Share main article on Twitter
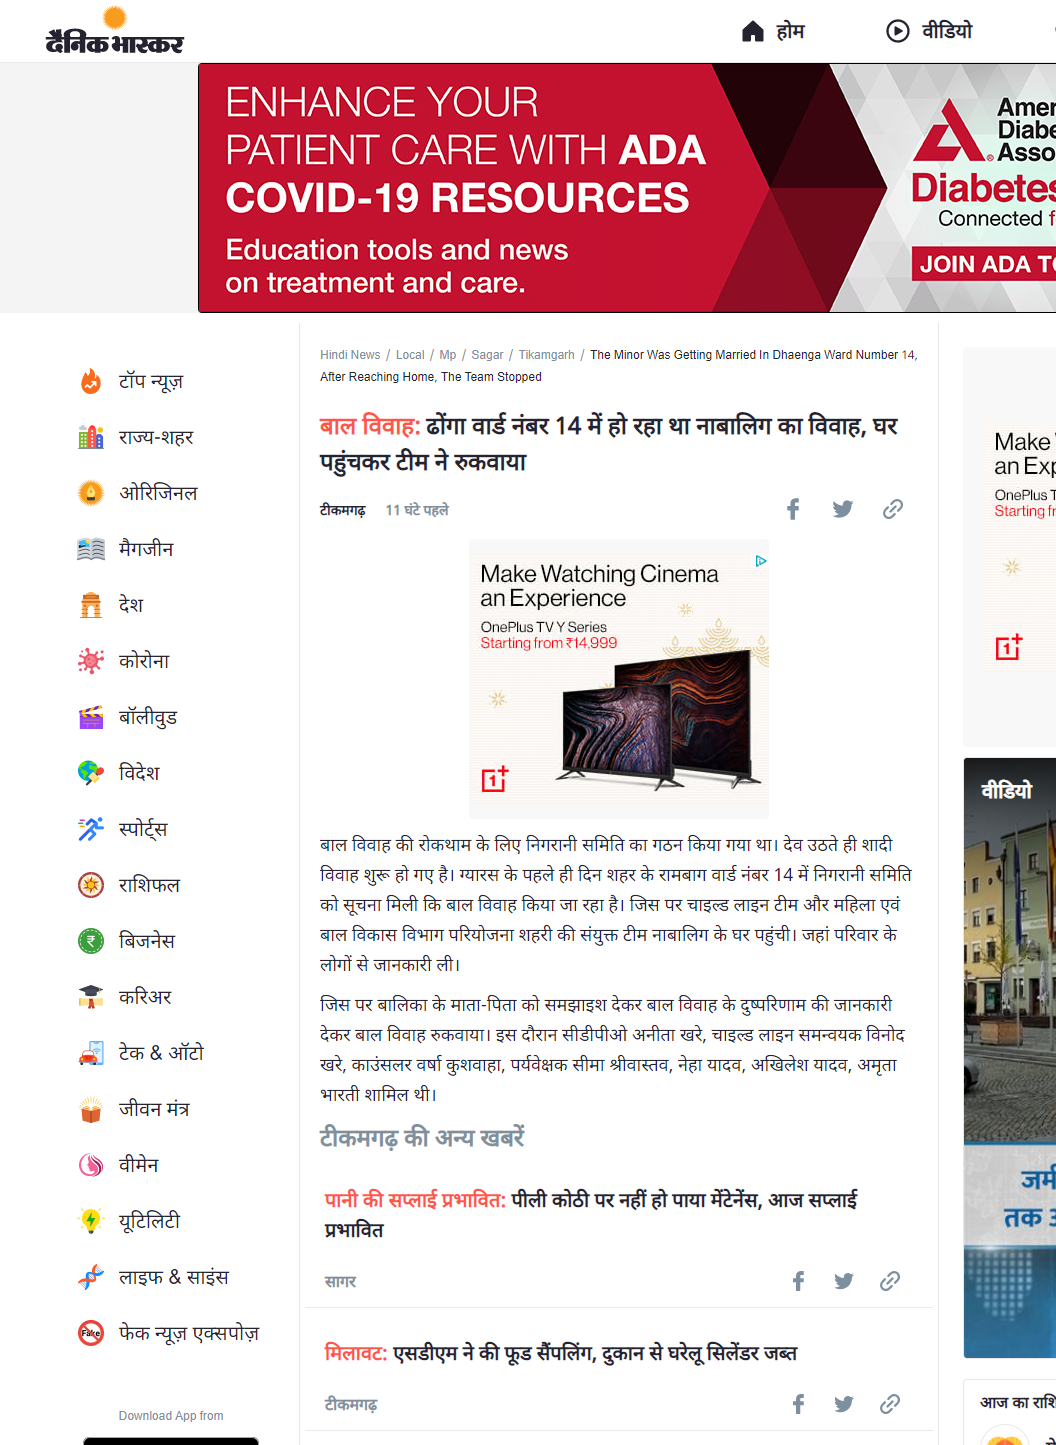Viewport: 1056px width, 1445px height. tap(843, 509)
